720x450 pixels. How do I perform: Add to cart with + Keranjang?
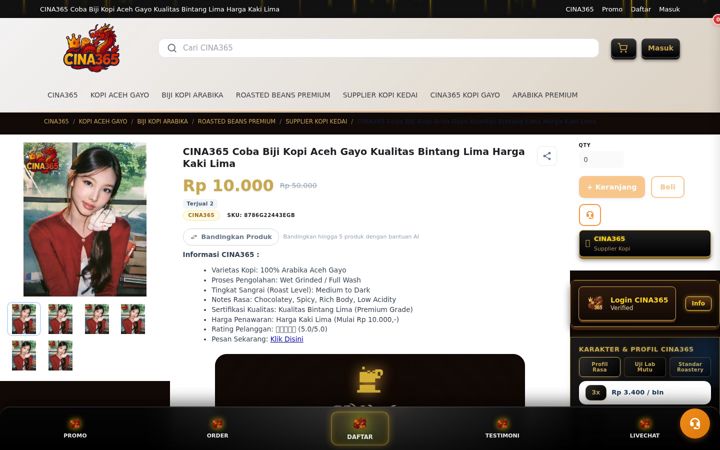(x=612, y=187)
